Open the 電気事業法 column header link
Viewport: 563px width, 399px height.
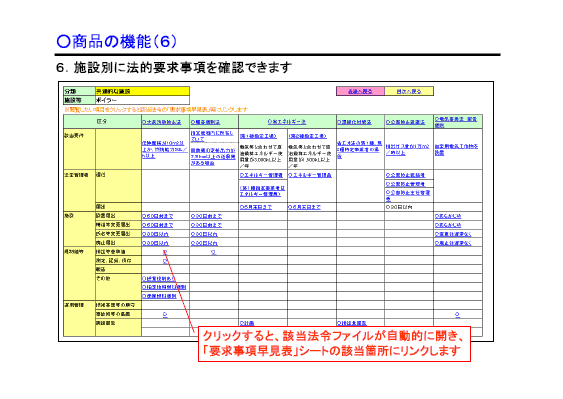(456, 122)
